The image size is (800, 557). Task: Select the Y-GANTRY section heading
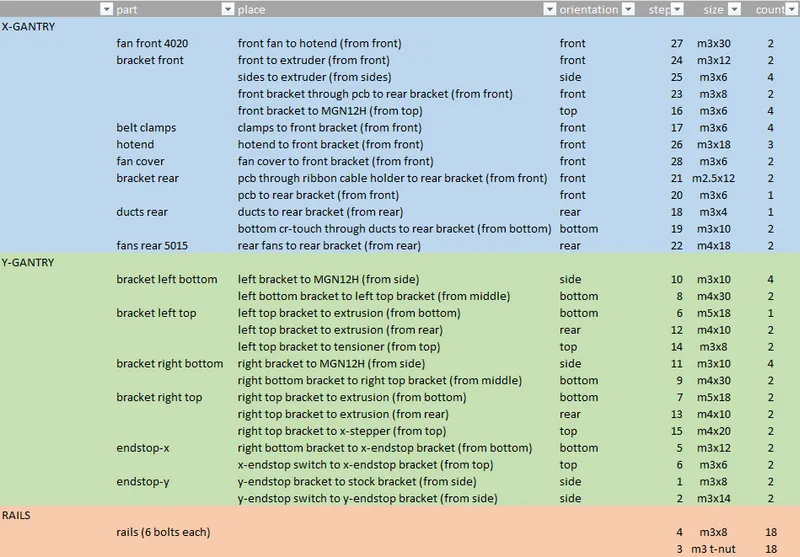point(28,262)
